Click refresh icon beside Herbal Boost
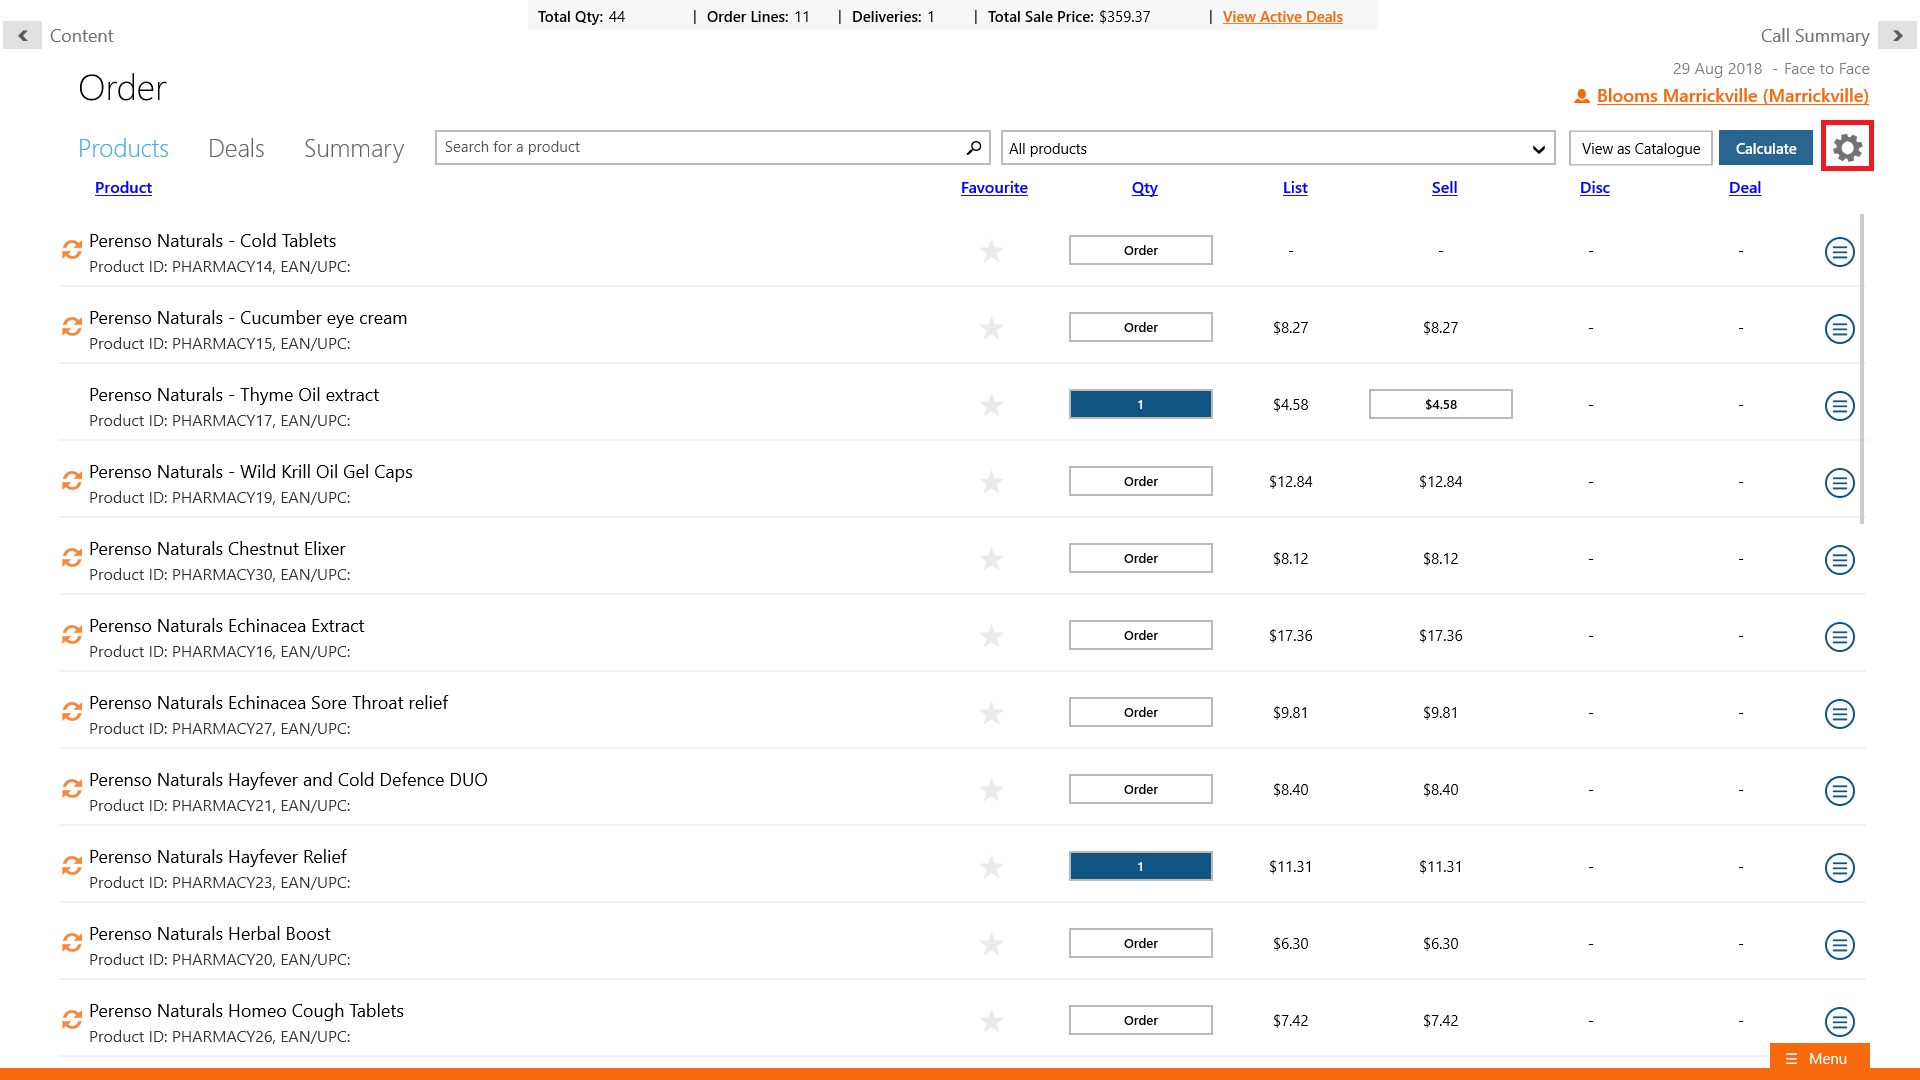 [71, 943]
